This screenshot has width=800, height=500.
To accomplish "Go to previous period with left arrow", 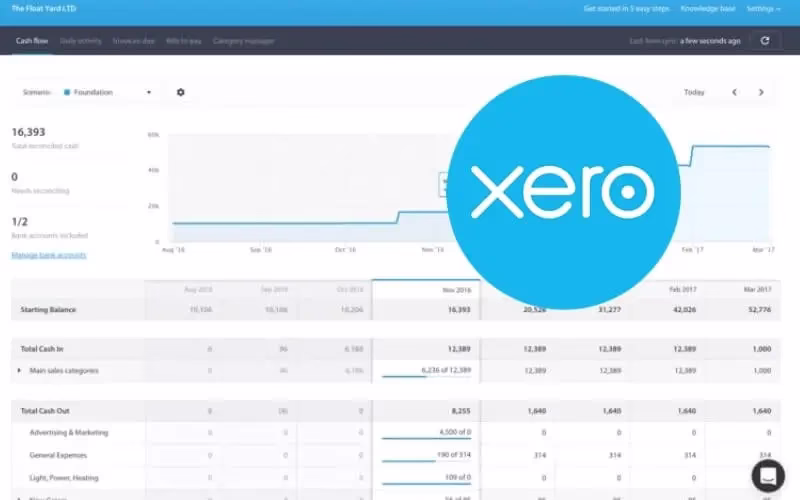I will [735, 92].
